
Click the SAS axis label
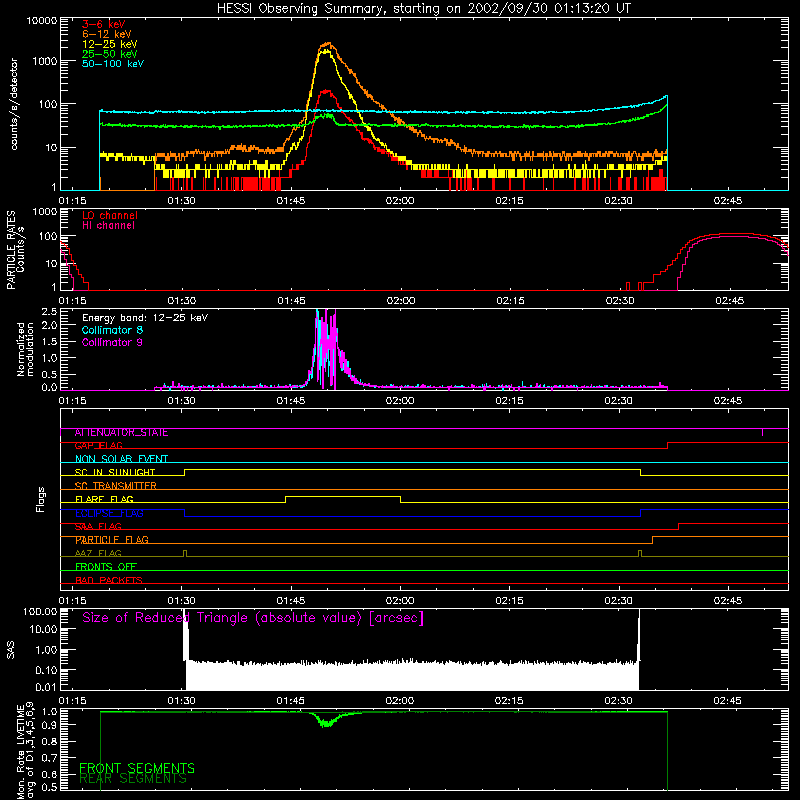click(11, 650)
